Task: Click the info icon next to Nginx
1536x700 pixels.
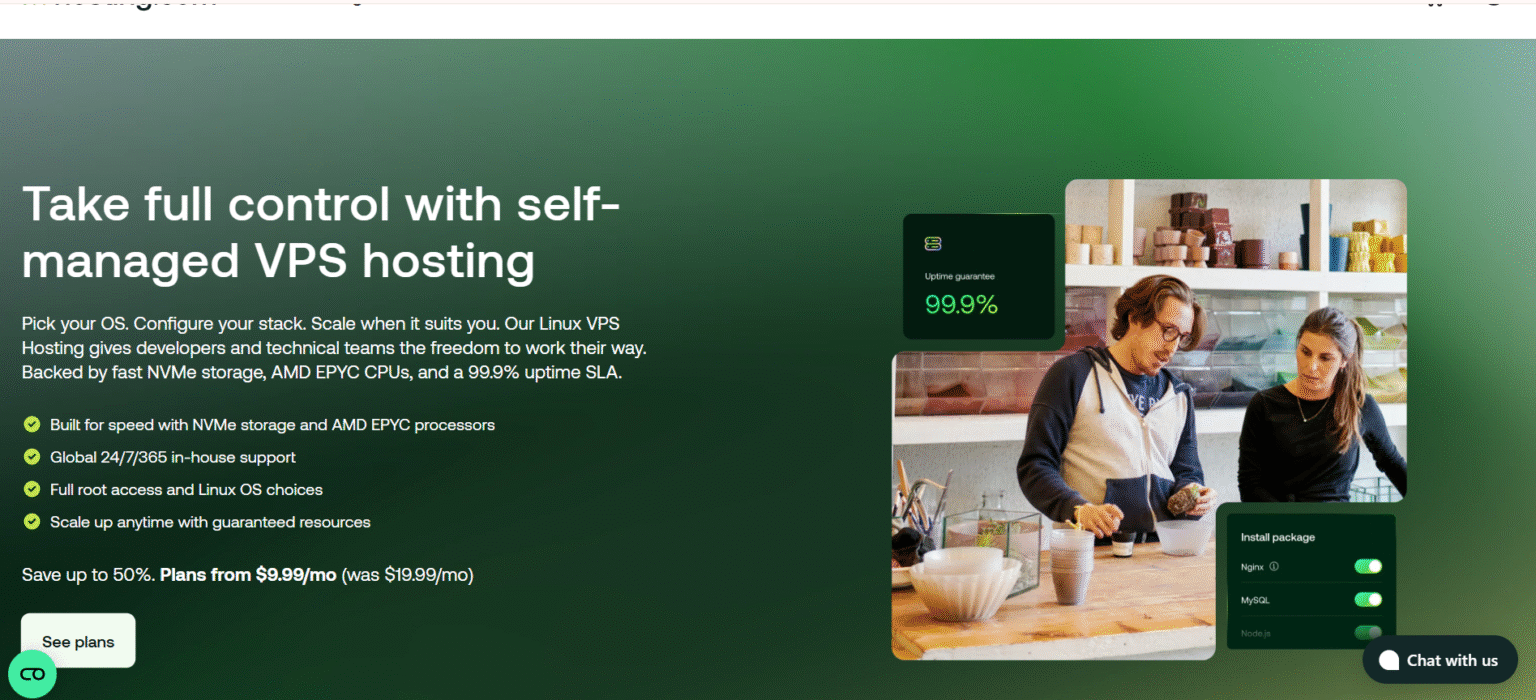Action: [x=1274, y=567]
